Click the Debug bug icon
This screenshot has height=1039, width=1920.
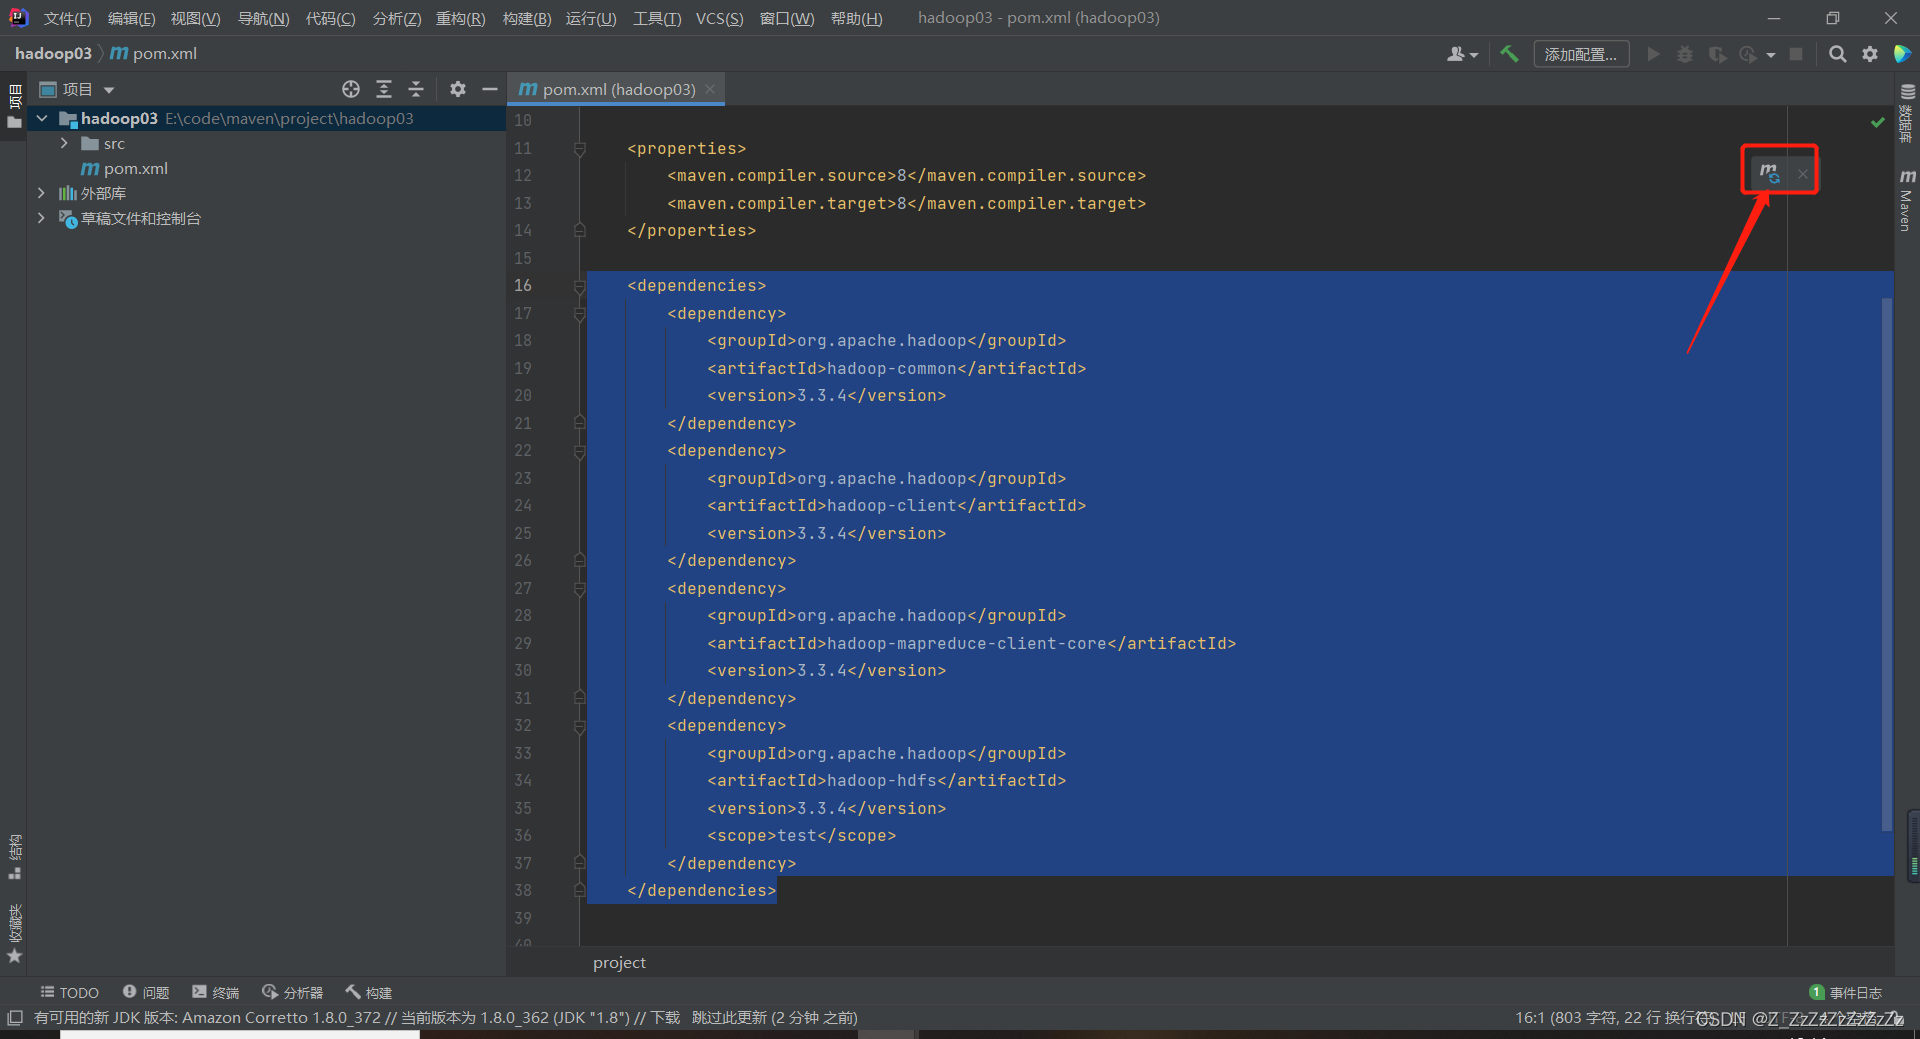[1685, 54]
